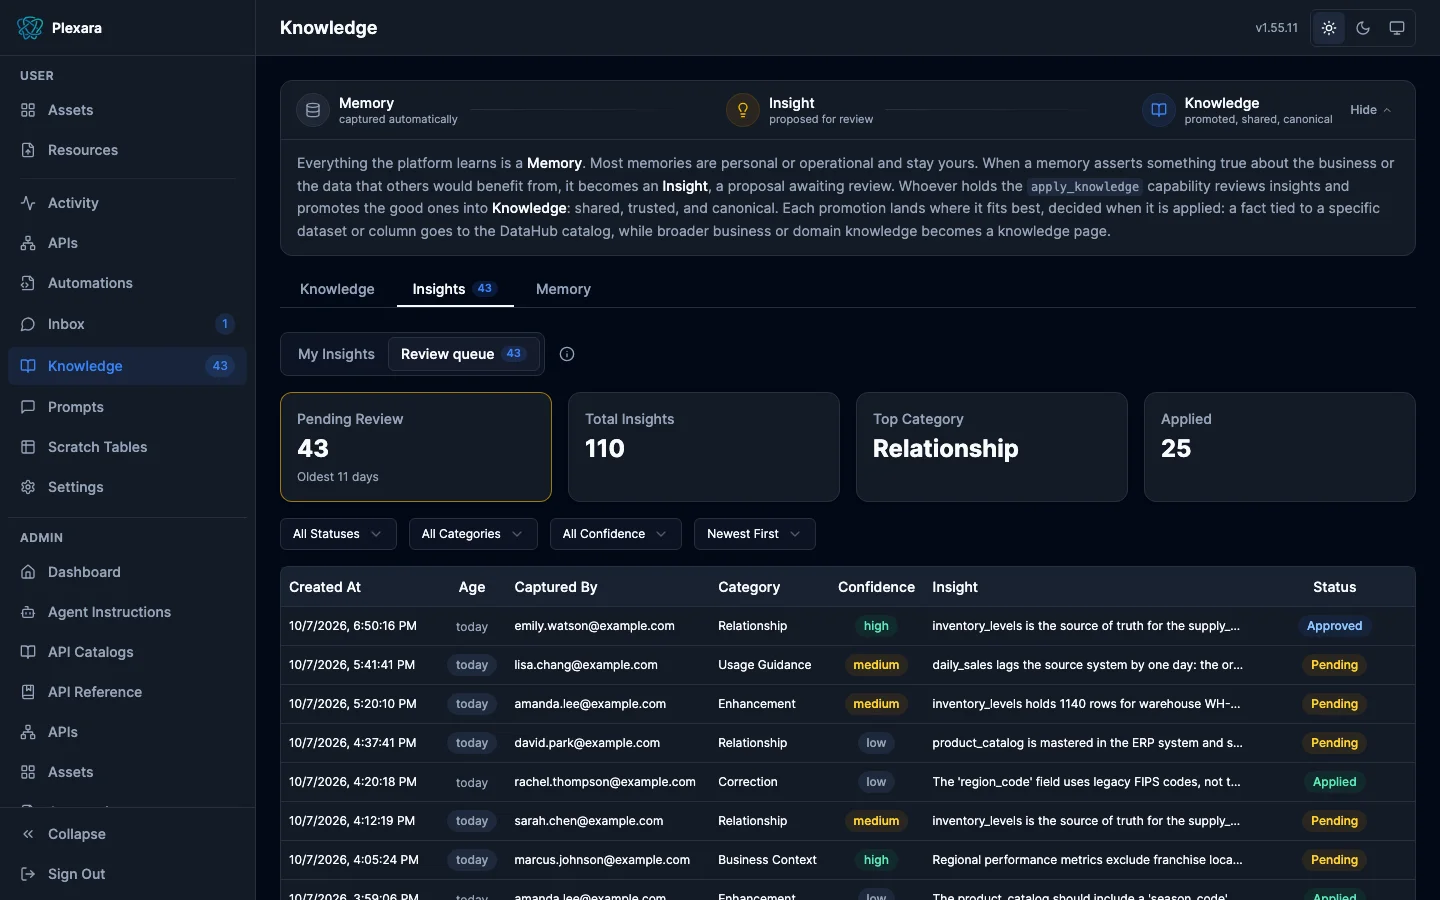Open API Reference in sidebar
Image resolution: width=1440 pixels, height=900 pixels.
tap(127, 692)
